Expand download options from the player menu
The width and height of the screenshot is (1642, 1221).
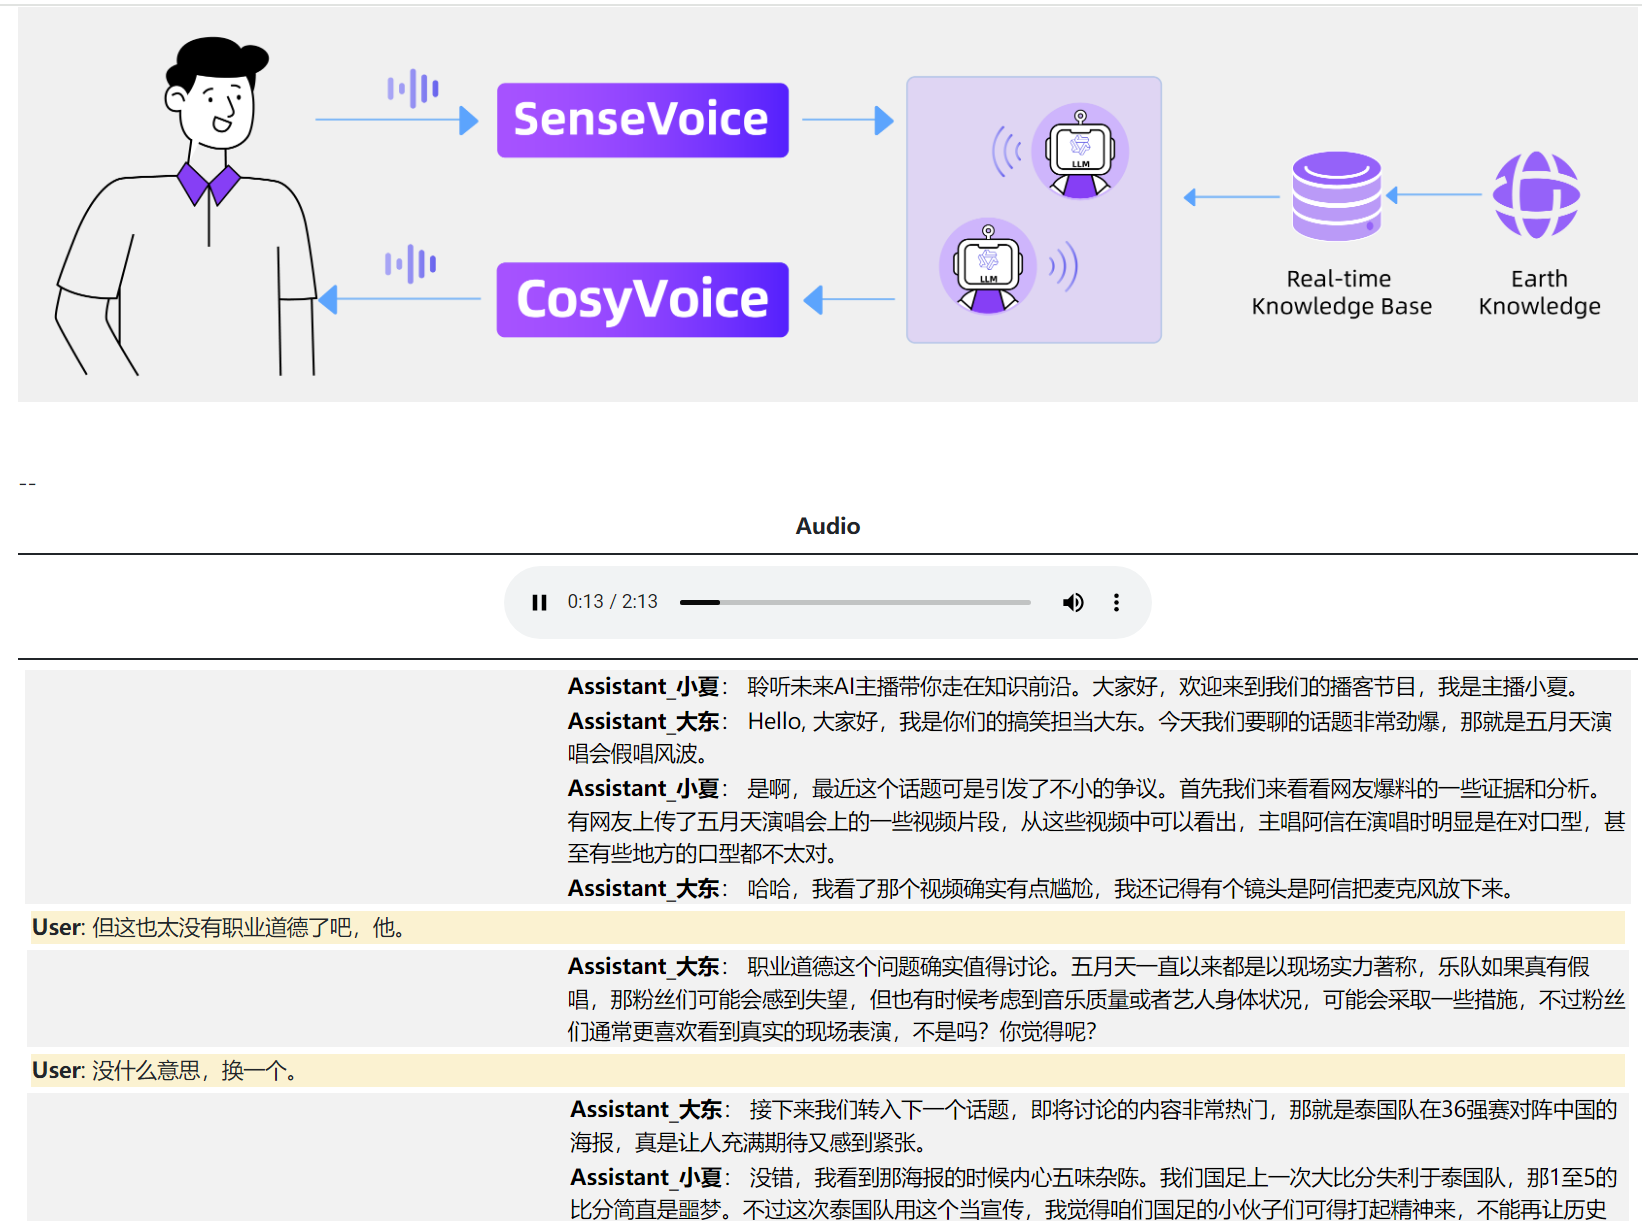click(1116, 602)
